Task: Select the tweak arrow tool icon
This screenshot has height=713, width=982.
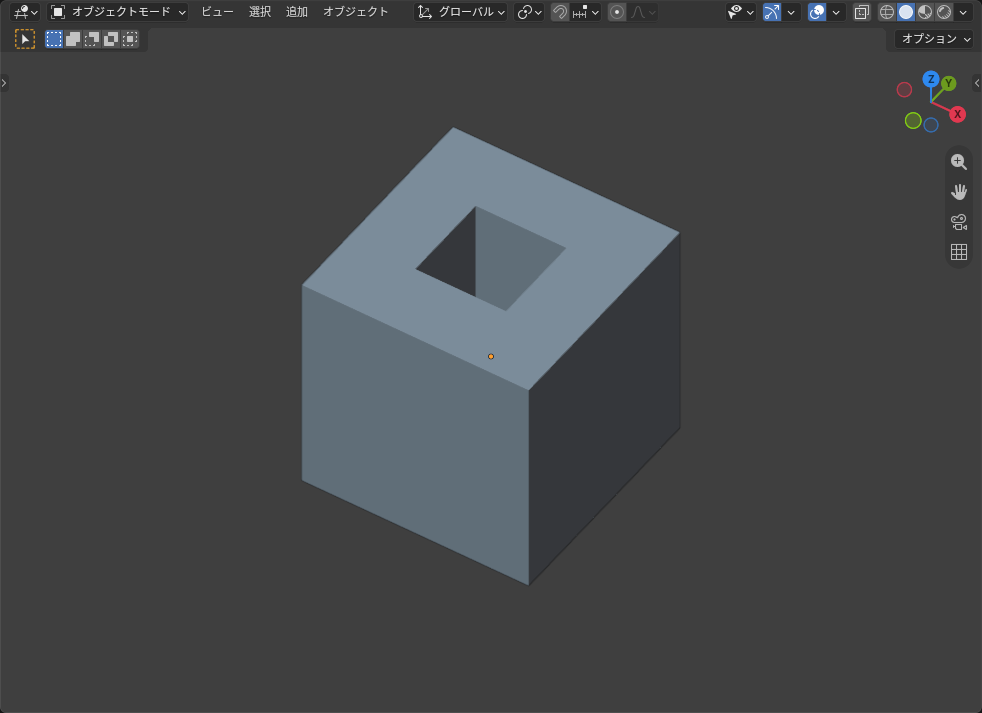Action: tap(25, 39)
